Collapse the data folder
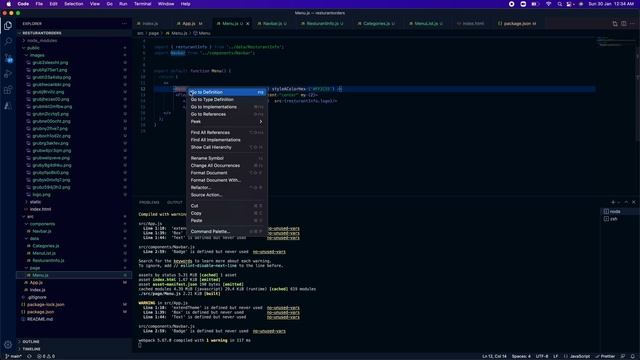The height and width of the screenshot is (360, 640). pos(34,238)
